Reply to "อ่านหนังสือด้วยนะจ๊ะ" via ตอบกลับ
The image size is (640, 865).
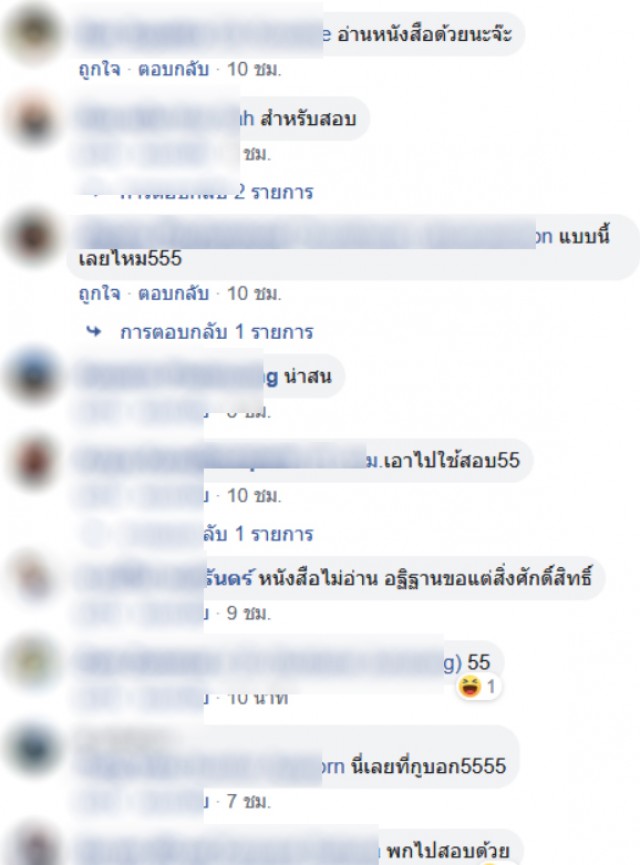[x=173, y=69]
